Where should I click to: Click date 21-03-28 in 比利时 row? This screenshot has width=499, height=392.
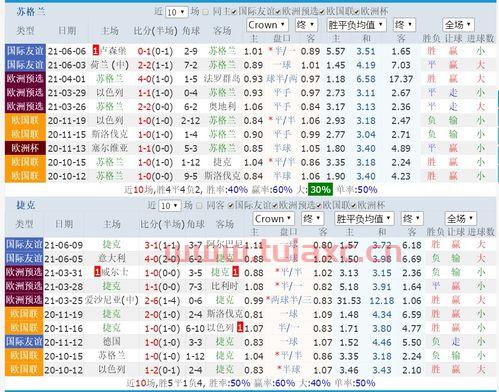[64, 287]
